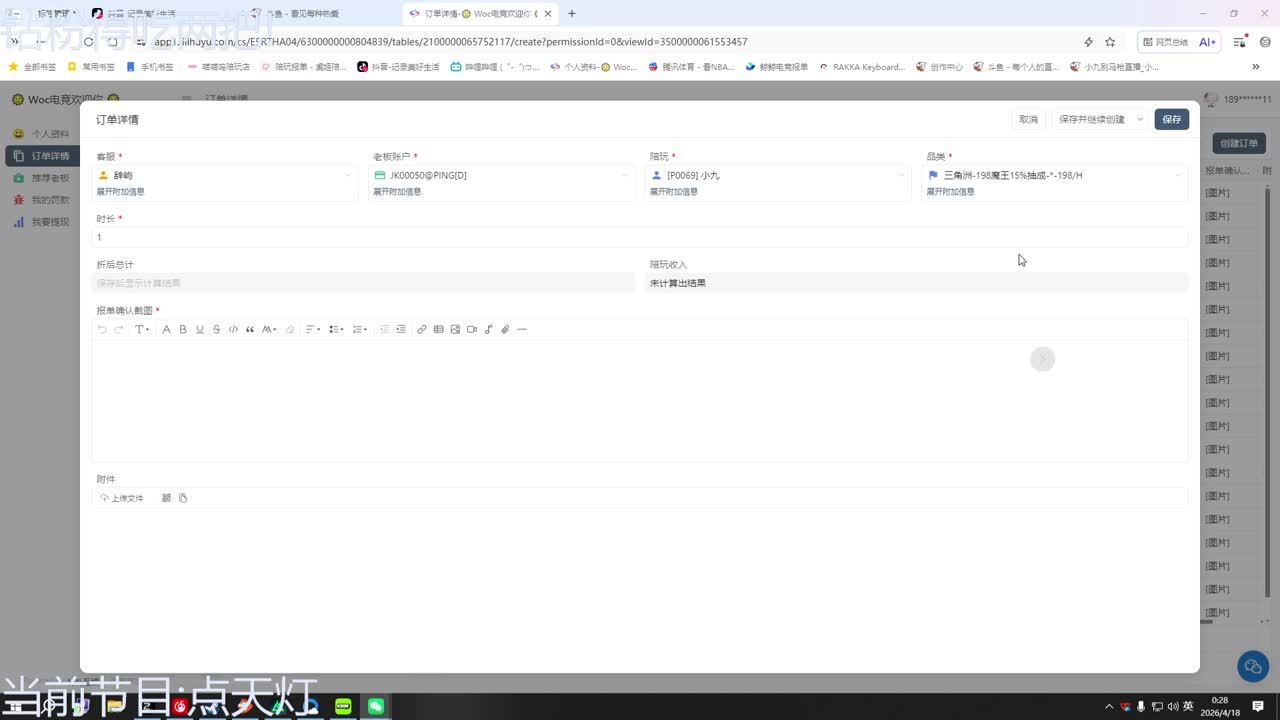Viewport: 1280px width, 720px height.
Task: Insert an image using the picture icon
Action: tap(455, 329)
